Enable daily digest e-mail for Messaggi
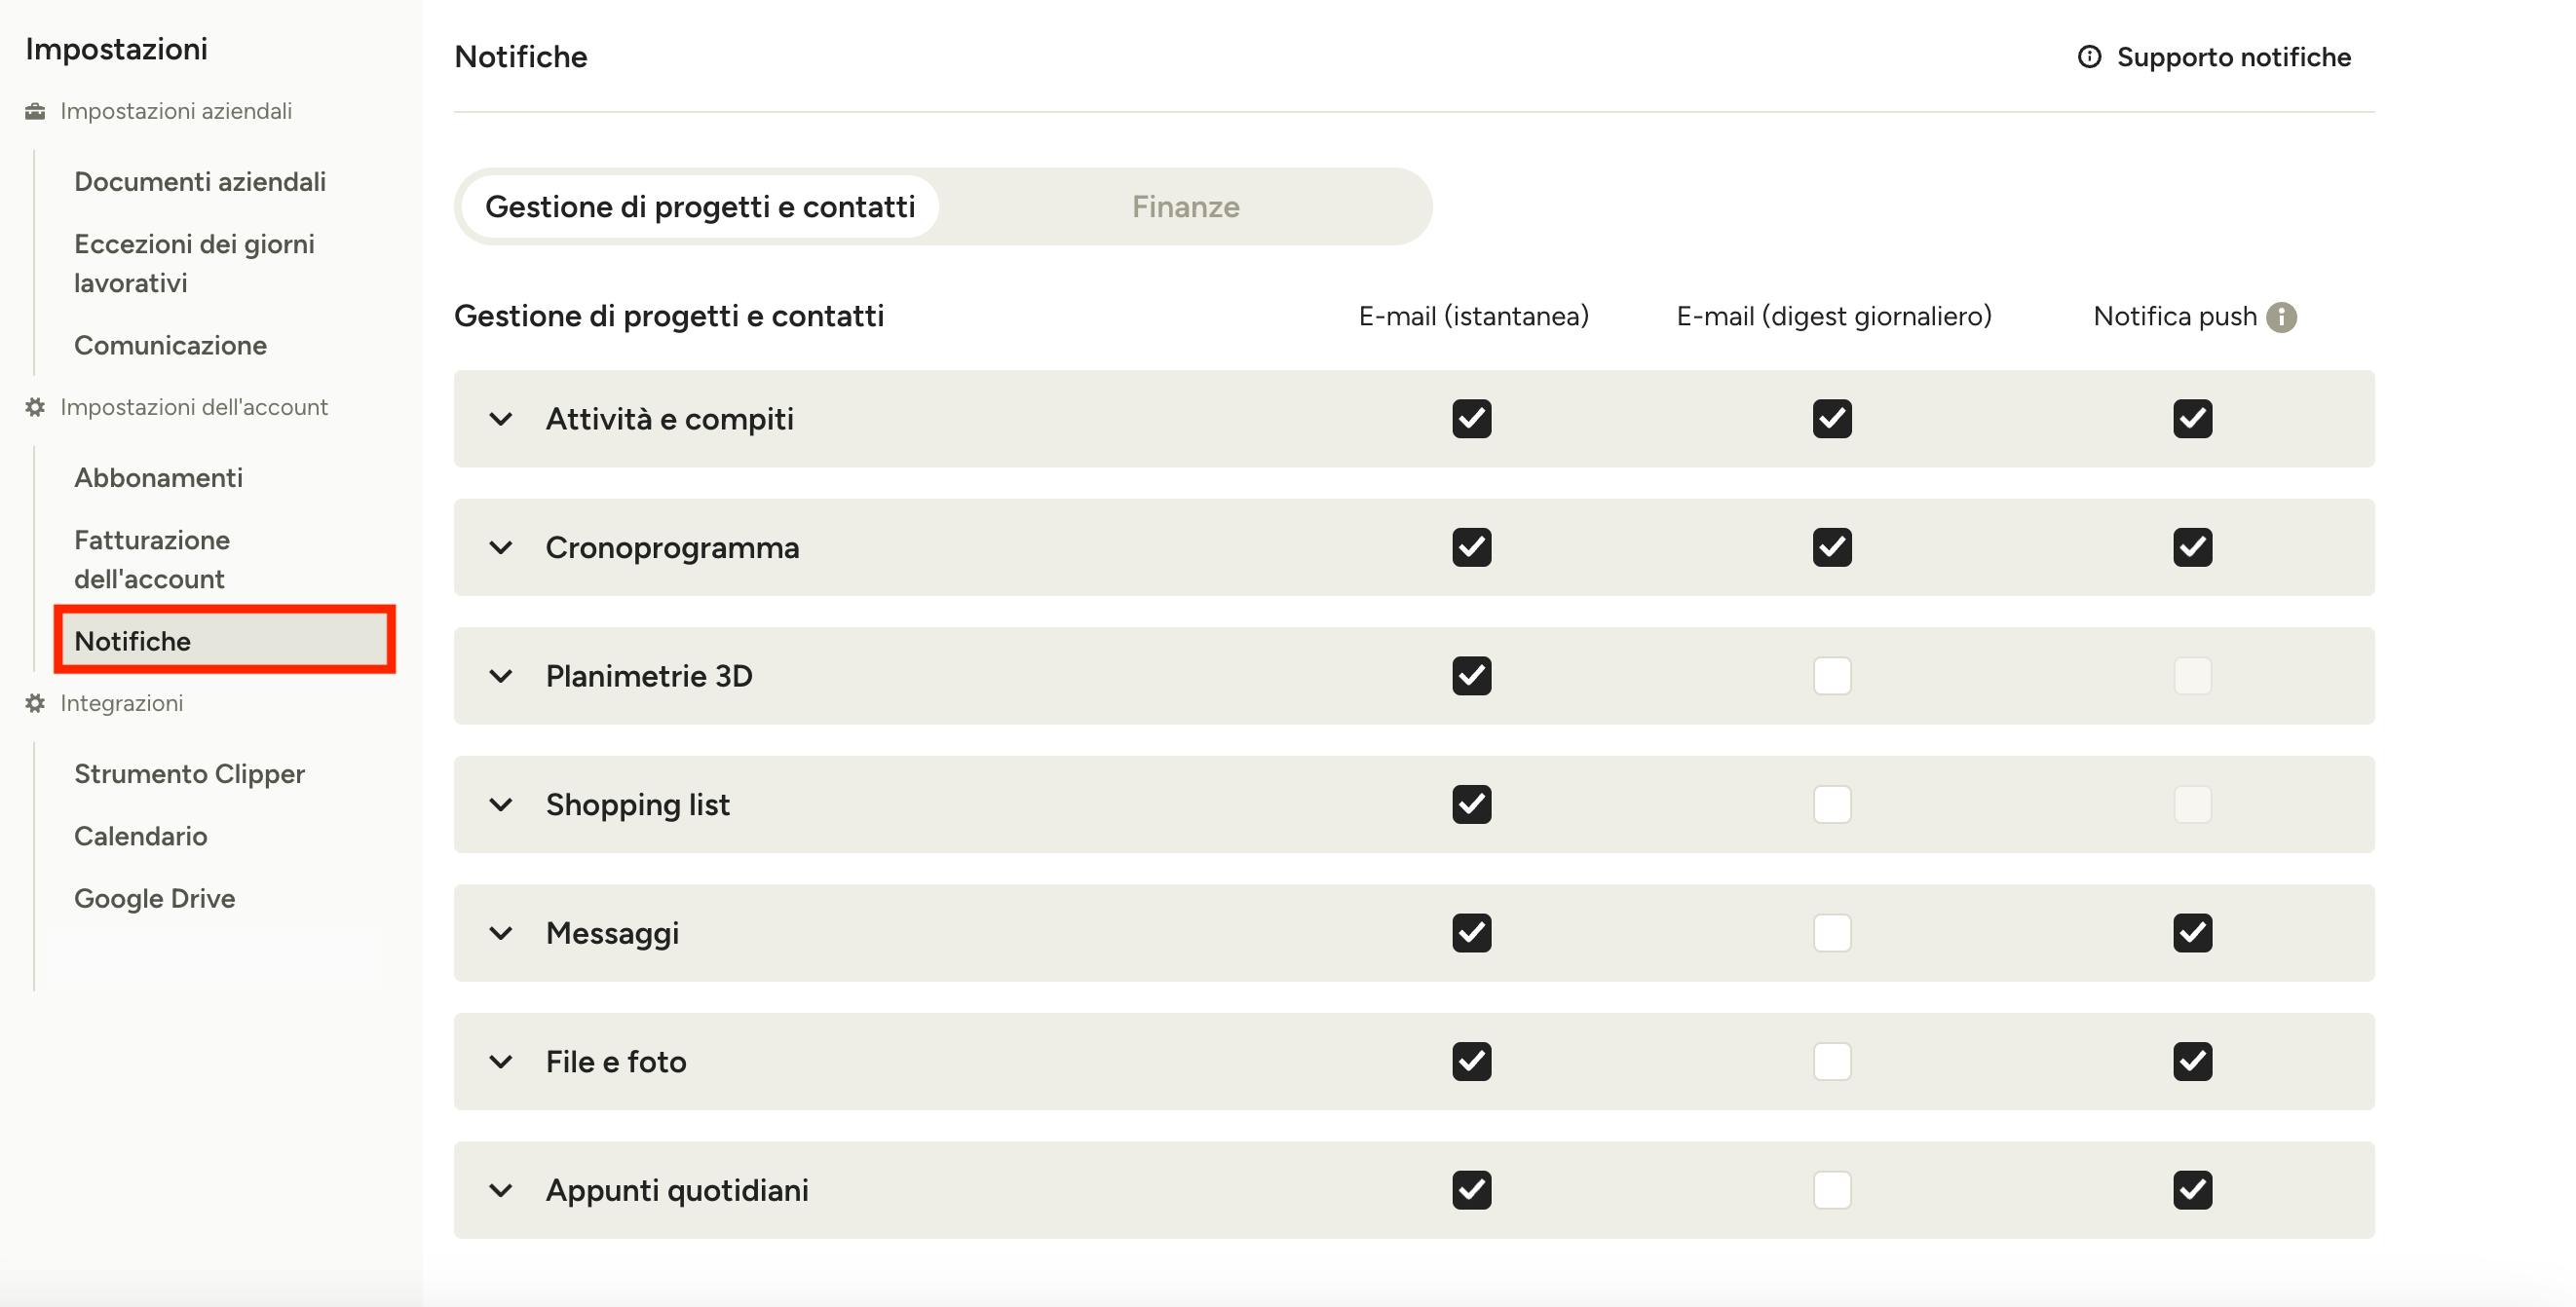Image resolution: width=2576 pixels, height=1307 pixels. (1832, 933)
